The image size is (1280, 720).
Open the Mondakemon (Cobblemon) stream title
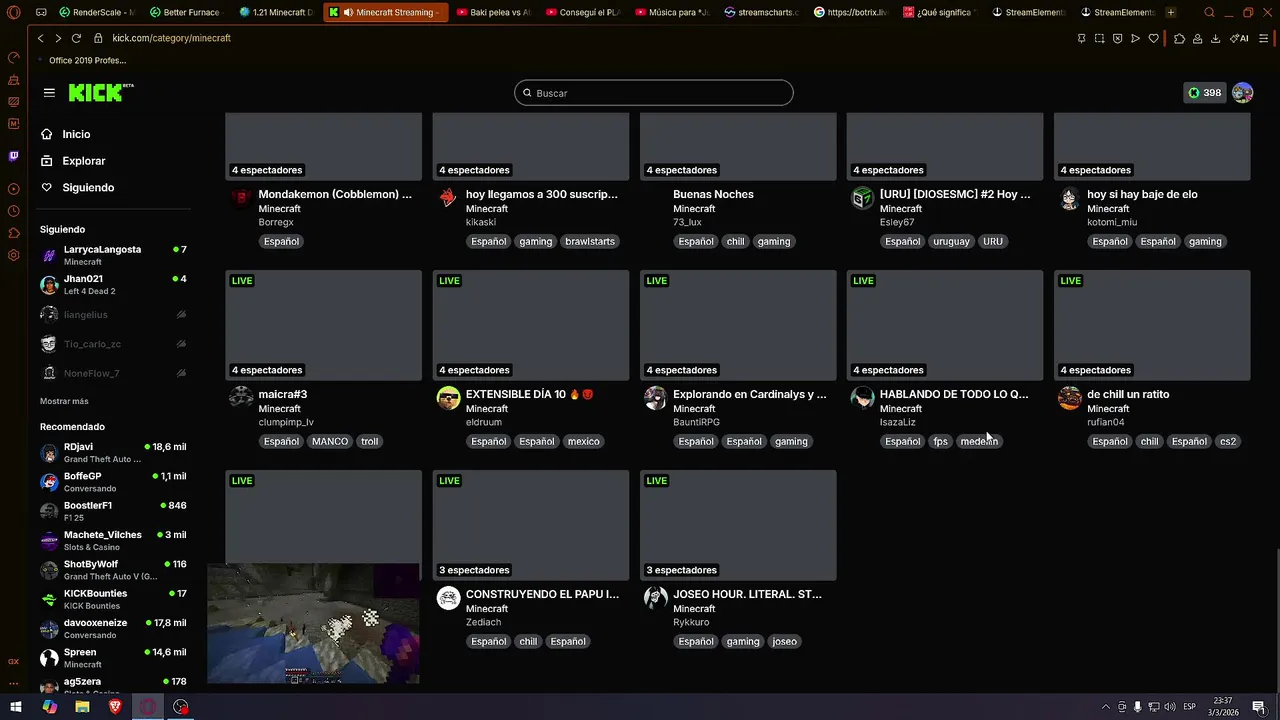click(x=335, y=194)
